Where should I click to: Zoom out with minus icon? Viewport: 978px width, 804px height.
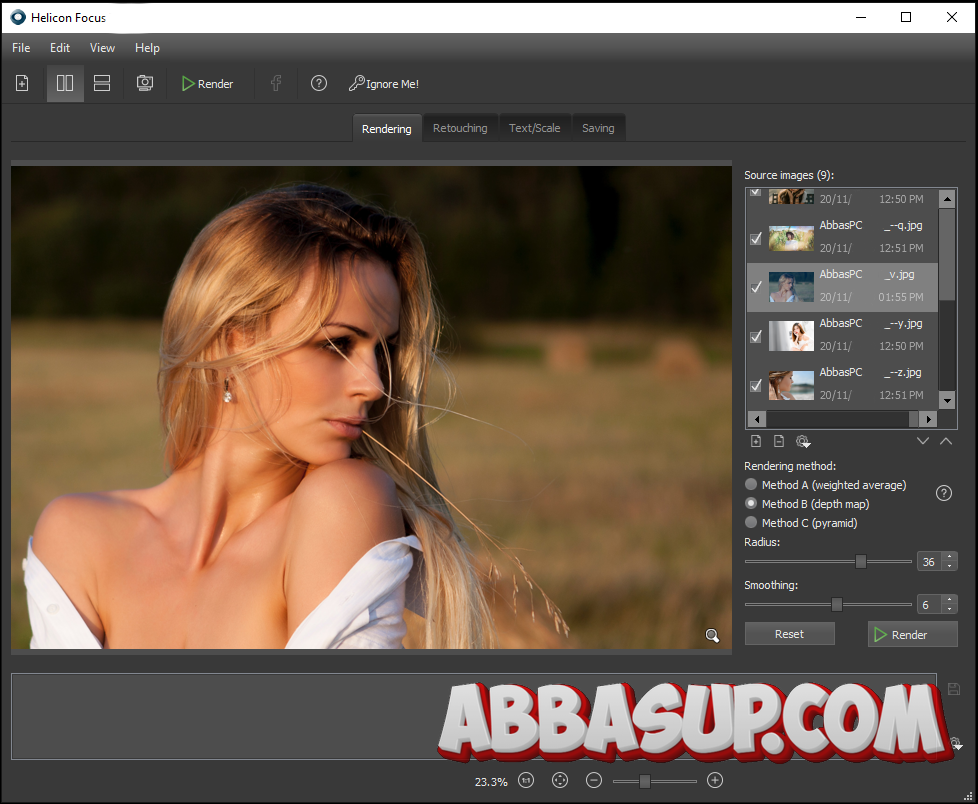[x=594, y=780]
